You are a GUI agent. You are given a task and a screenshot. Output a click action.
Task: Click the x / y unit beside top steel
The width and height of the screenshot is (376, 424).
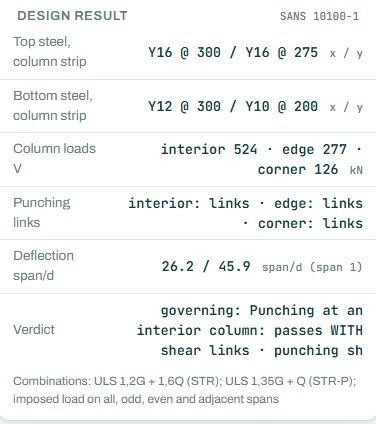coord(346,53)
